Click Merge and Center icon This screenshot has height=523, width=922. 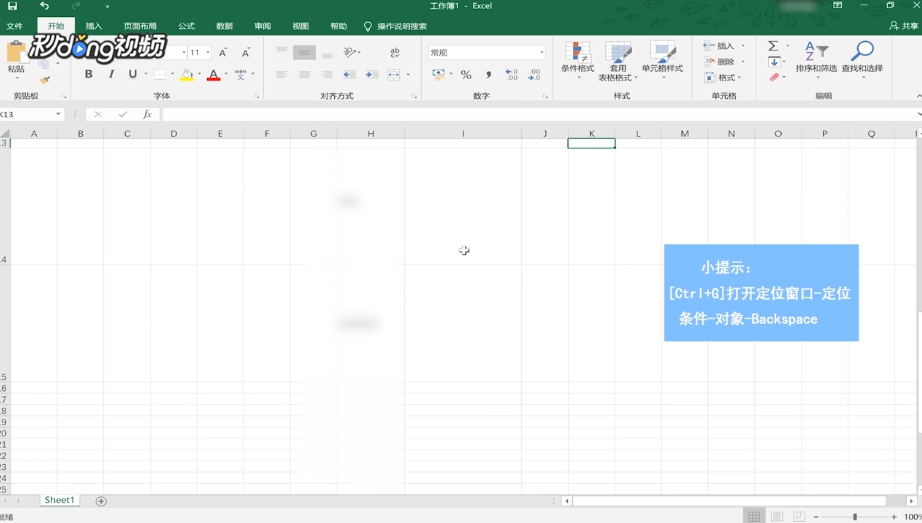(394, 74)
